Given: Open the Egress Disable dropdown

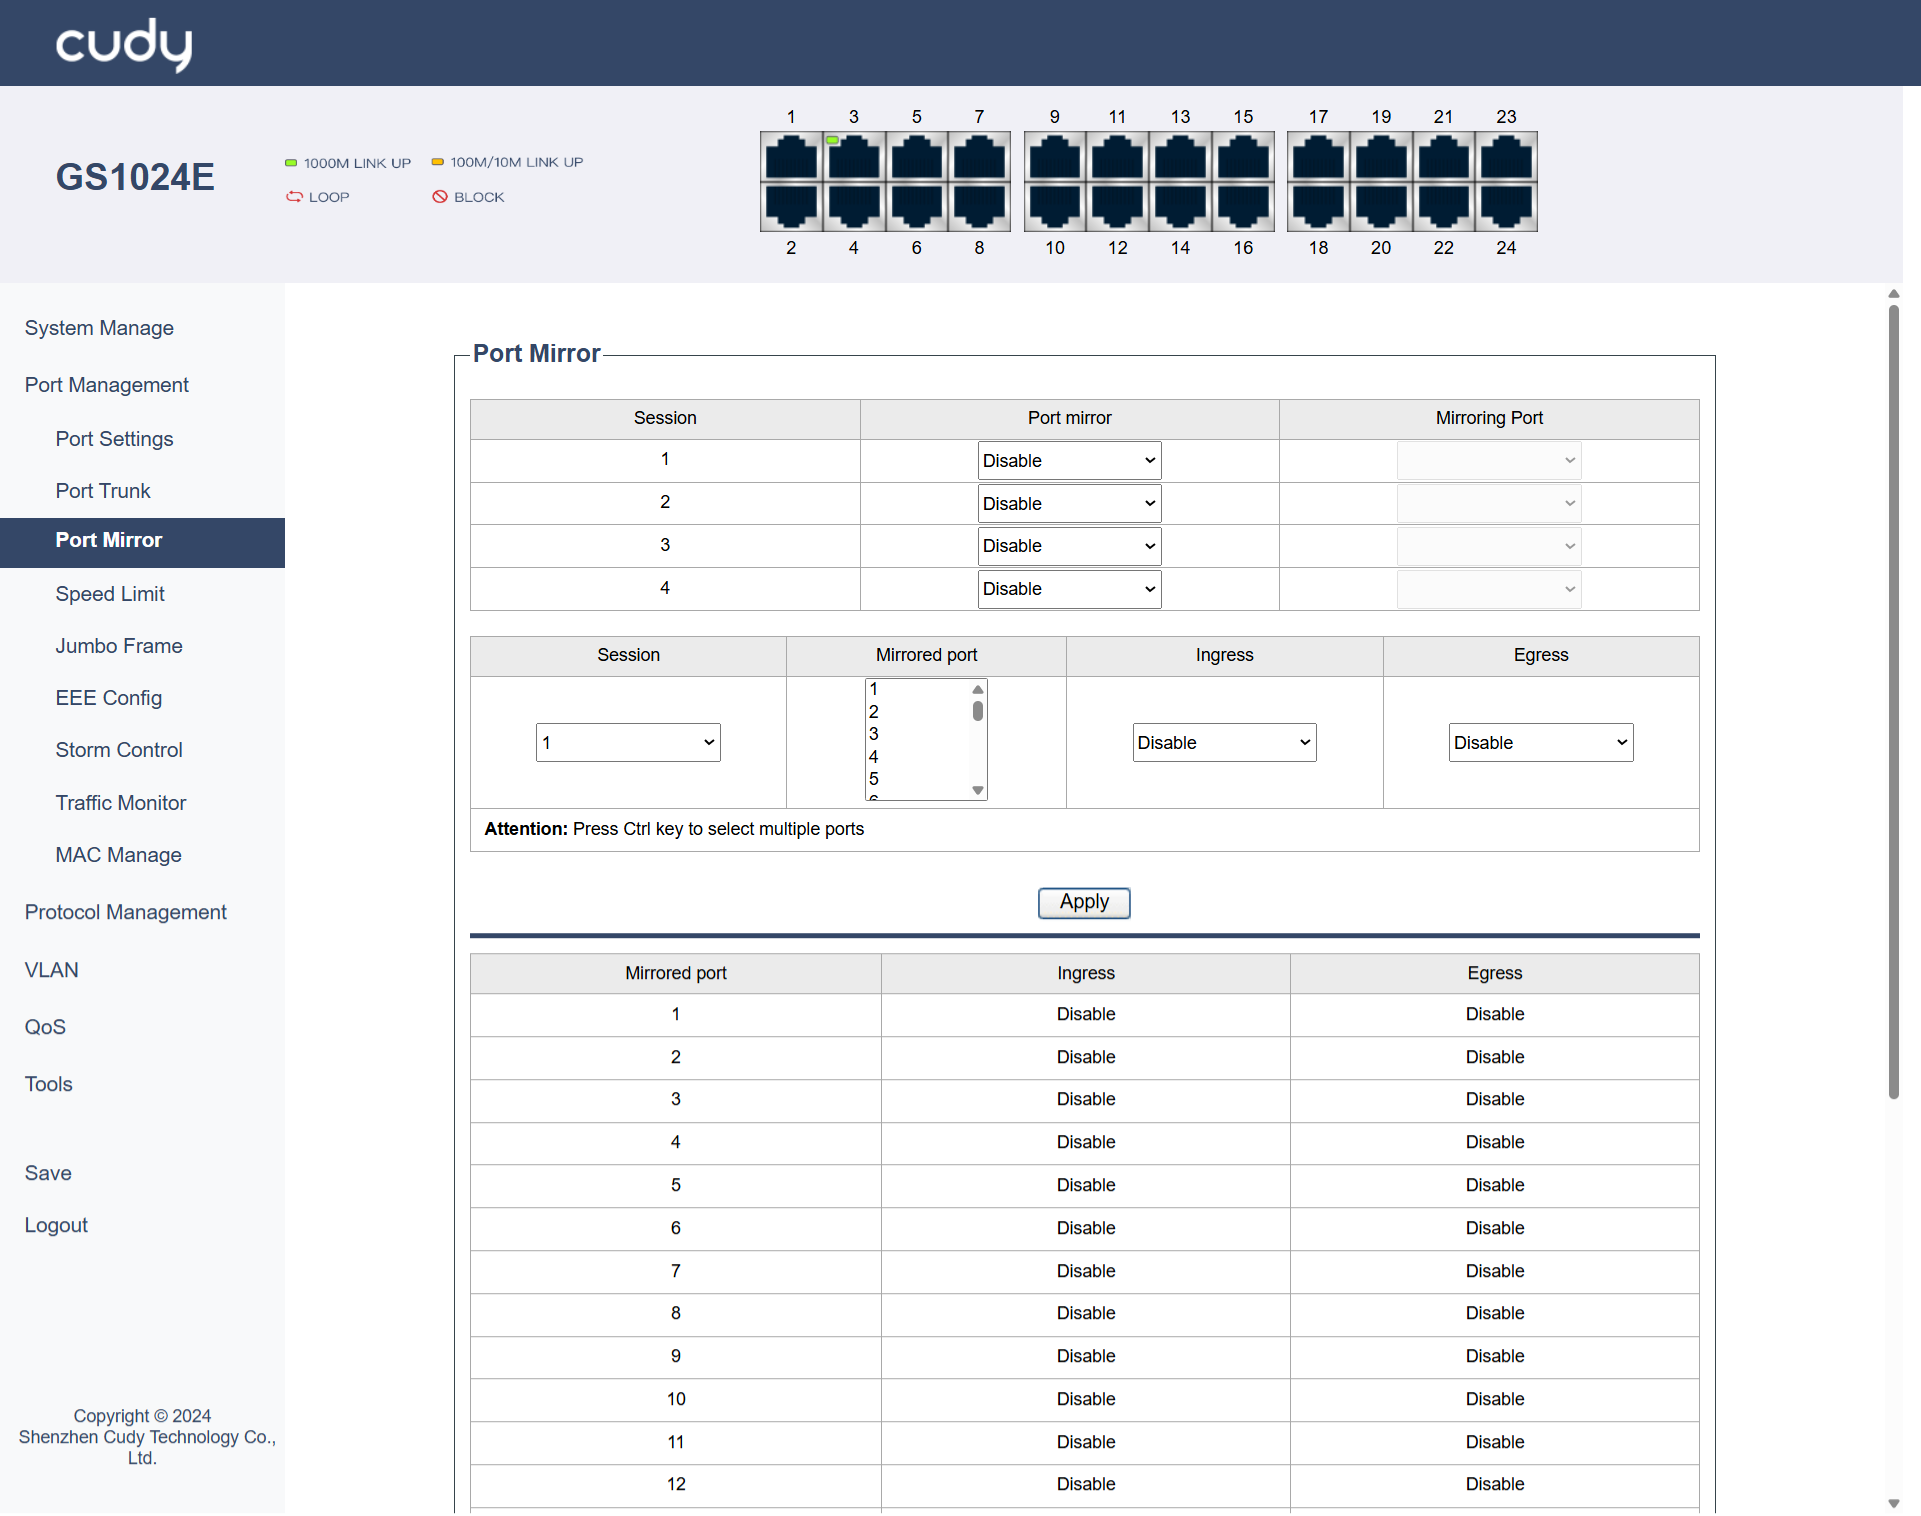Looking at the screenshot, I should coord(1540,743).
